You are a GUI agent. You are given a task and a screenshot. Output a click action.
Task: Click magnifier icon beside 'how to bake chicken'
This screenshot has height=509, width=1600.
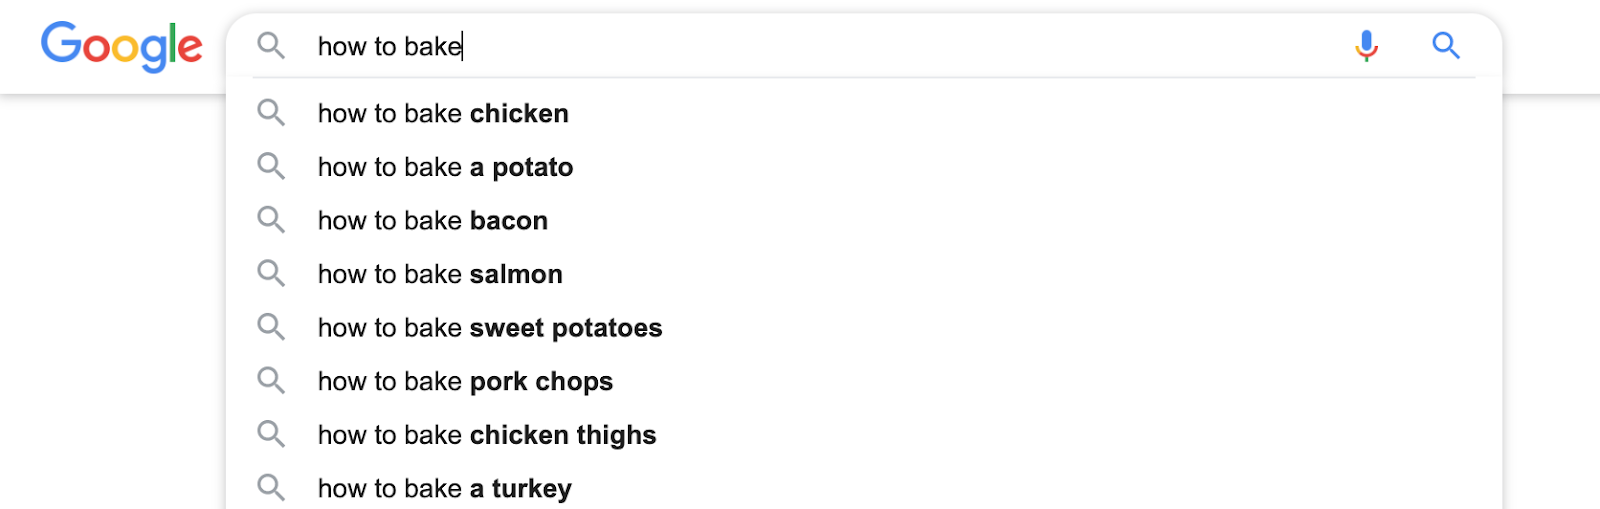271,112
